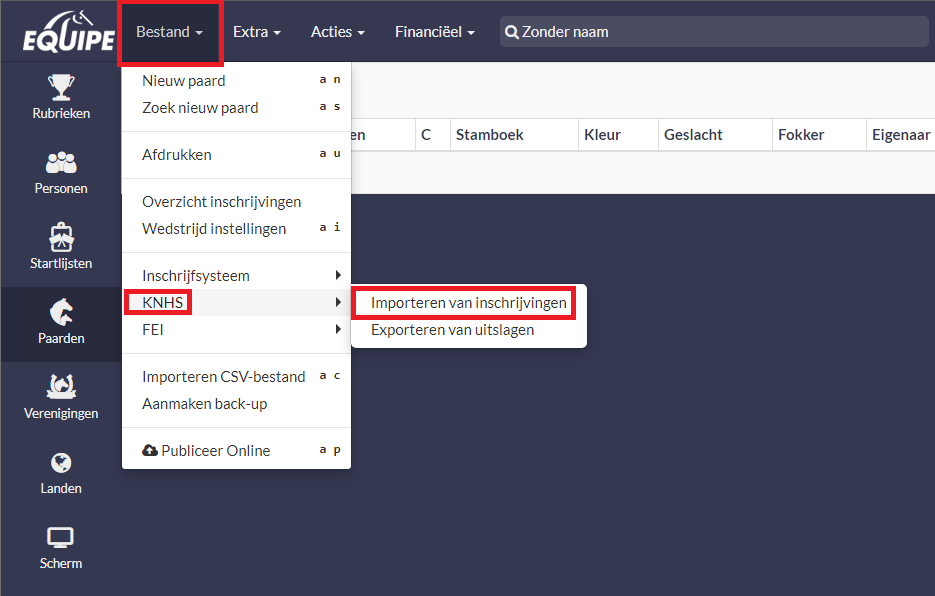This screenshot has width=935, height=596.
Task: Click Nieuw paard menu entry
Action: (x=184, y=80)
